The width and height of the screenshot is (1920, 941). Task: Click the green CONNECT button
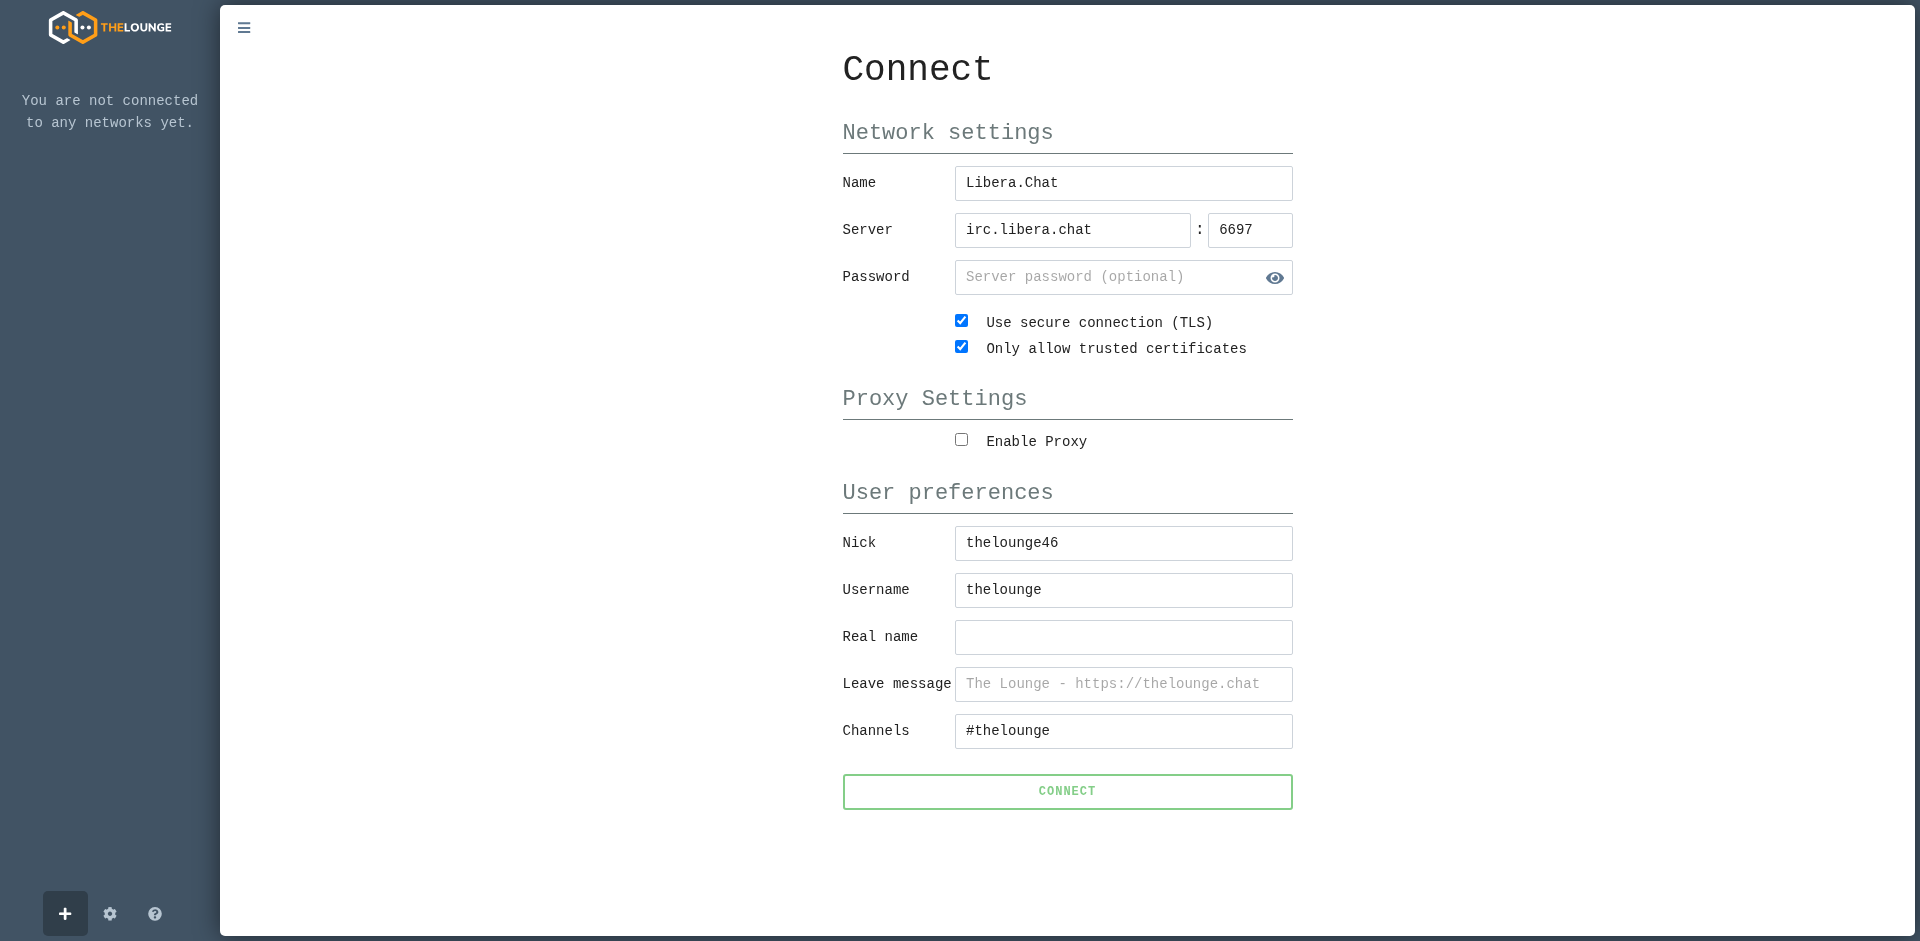pos(1067,792)
